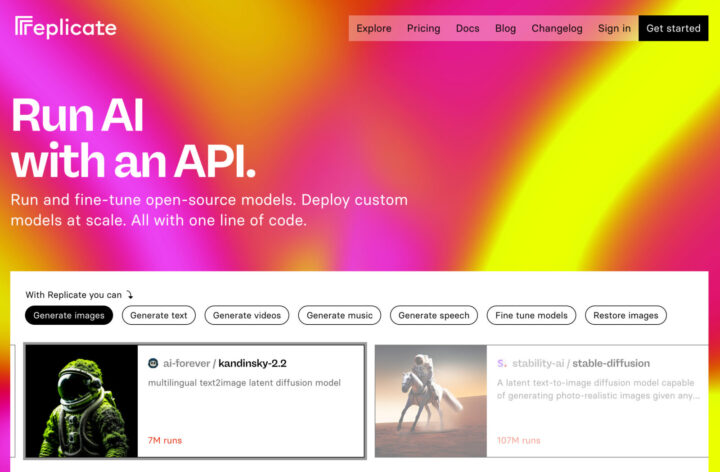Screen dimensions: 720x472
Task: Click the ai-forever avatar icon
Action: click(153, 363)
